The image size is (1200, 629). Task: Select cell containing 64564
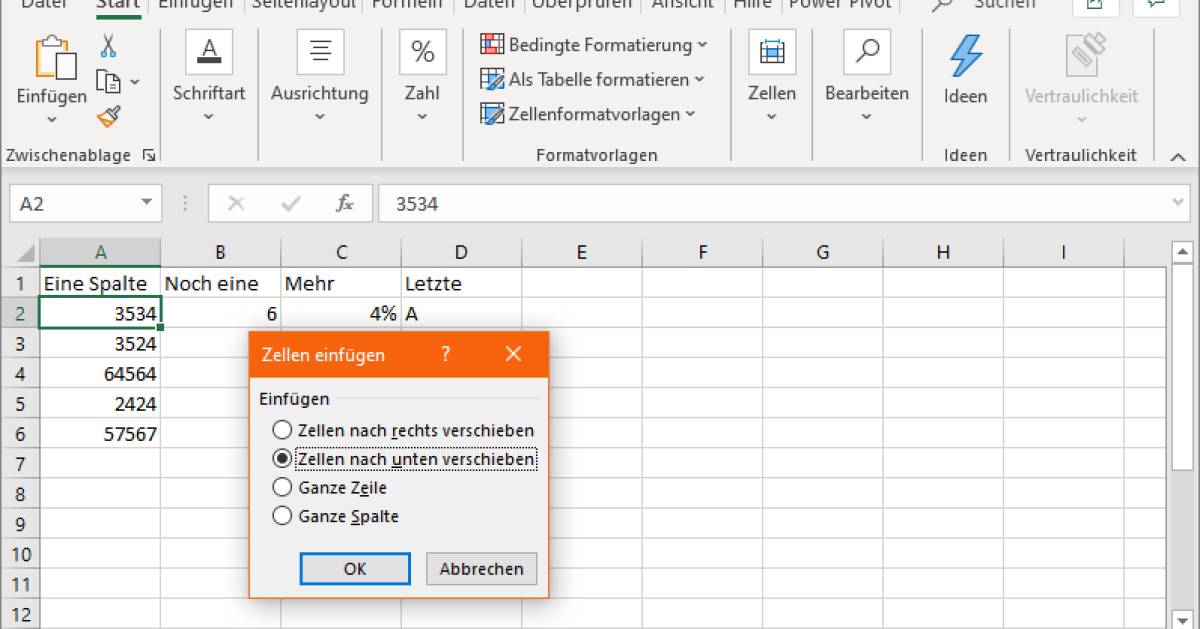tap(100, 374)
